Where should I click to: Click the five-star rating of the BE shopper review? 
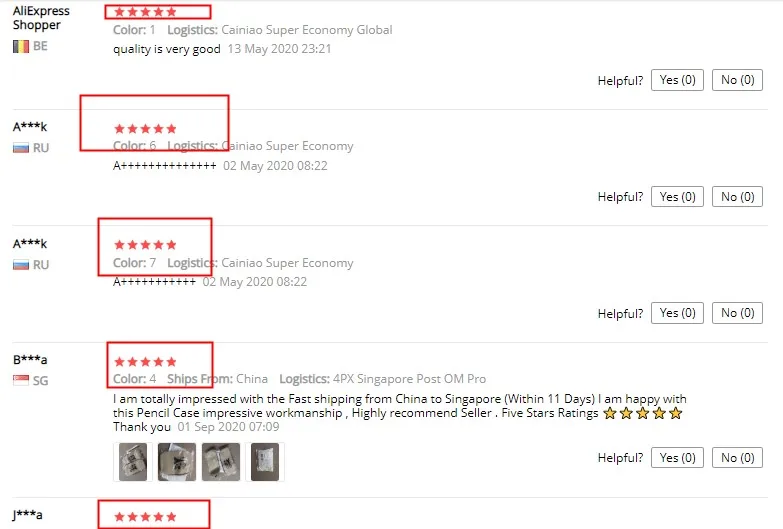tap(145, 12)
